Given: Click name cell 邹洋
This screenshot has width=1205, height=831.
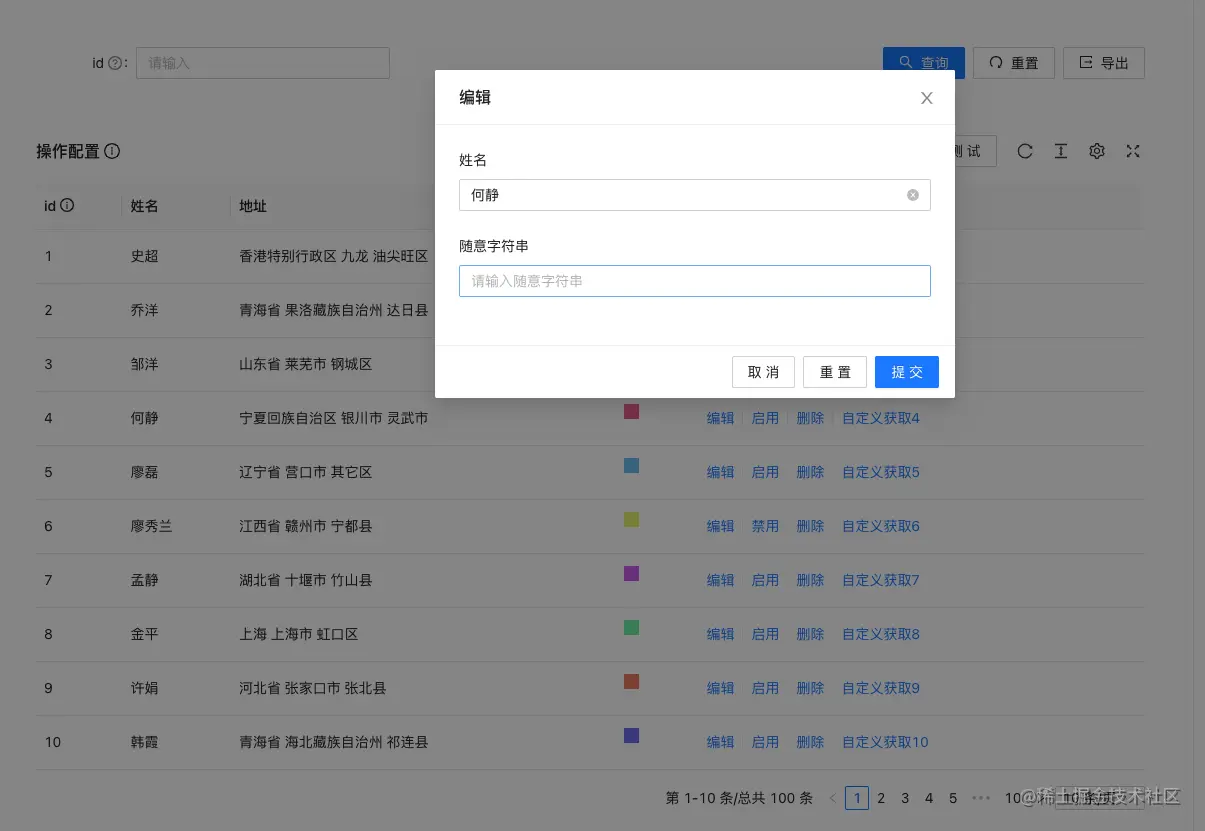Looking at the screenshot, I should tap(145, 364).
